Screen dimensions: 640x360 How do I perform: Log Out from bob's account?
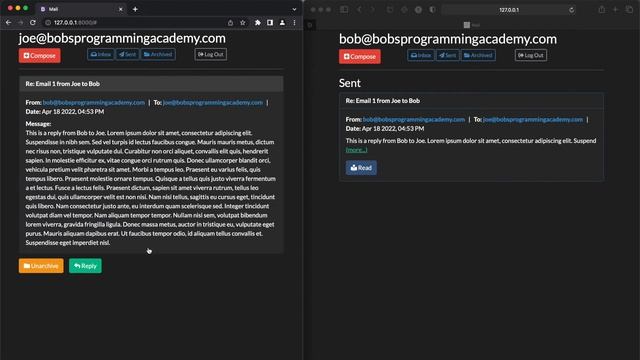pyautogui.click(x=531, y=55)
